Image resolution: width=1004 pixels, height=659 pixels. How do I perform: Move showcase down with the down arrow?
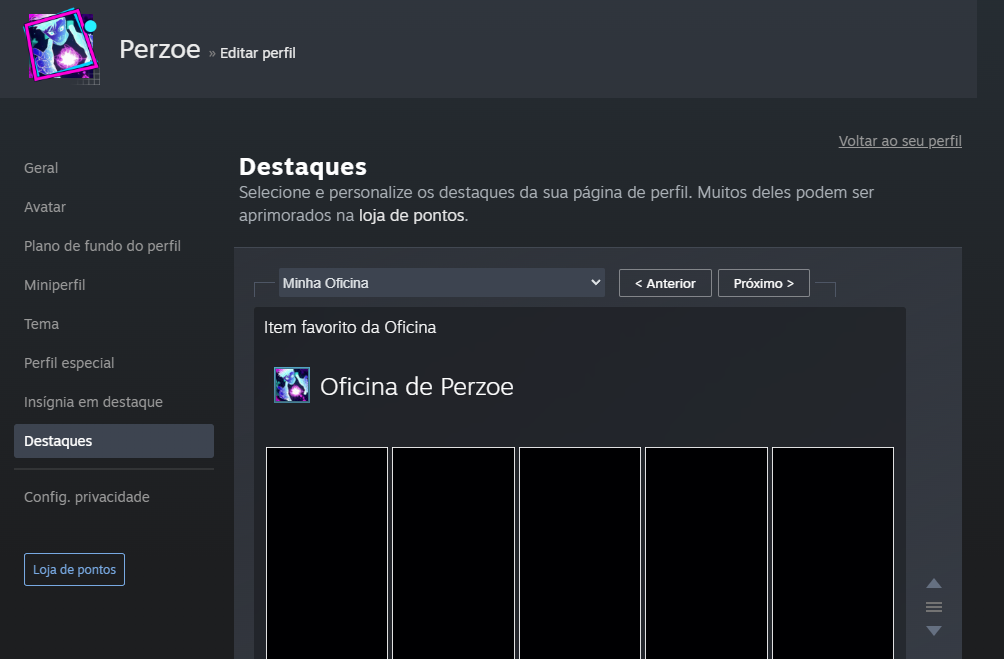click(x=934, y=631)
